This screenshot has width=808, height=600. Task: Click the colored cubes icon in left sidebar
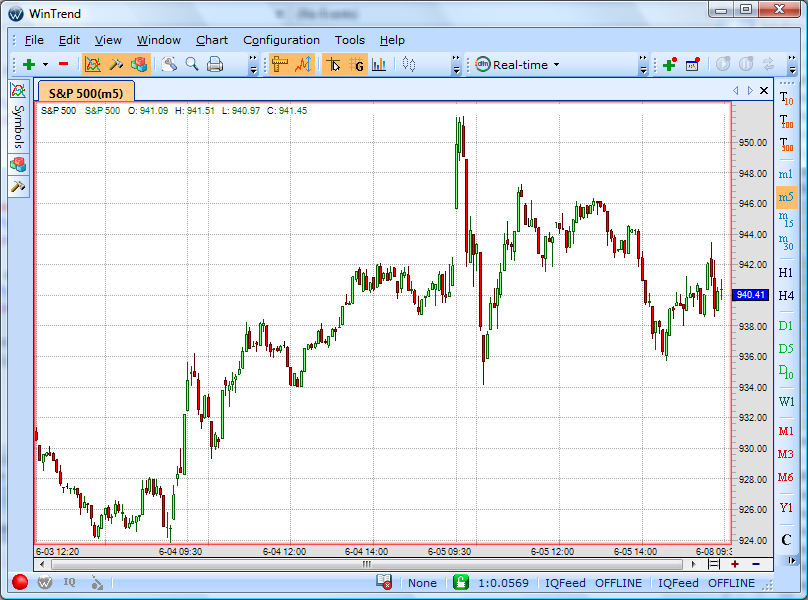click(x=18, y=164)
